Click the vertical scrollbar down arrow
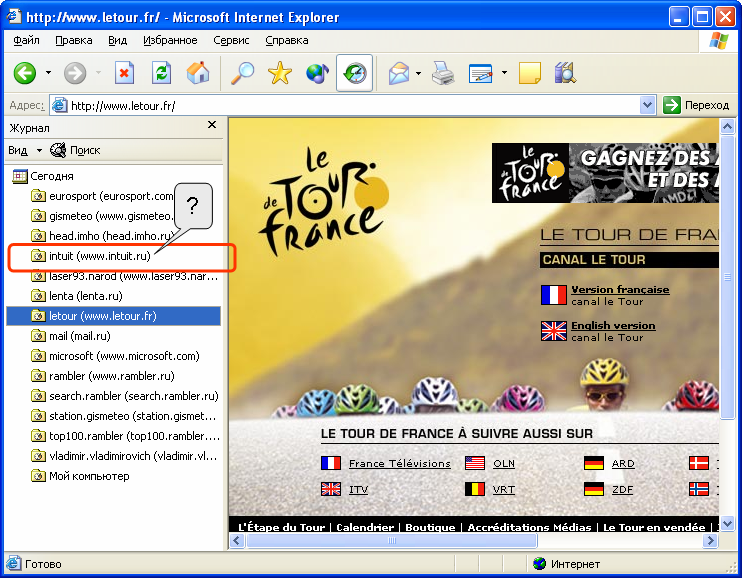 pos(727,524)
